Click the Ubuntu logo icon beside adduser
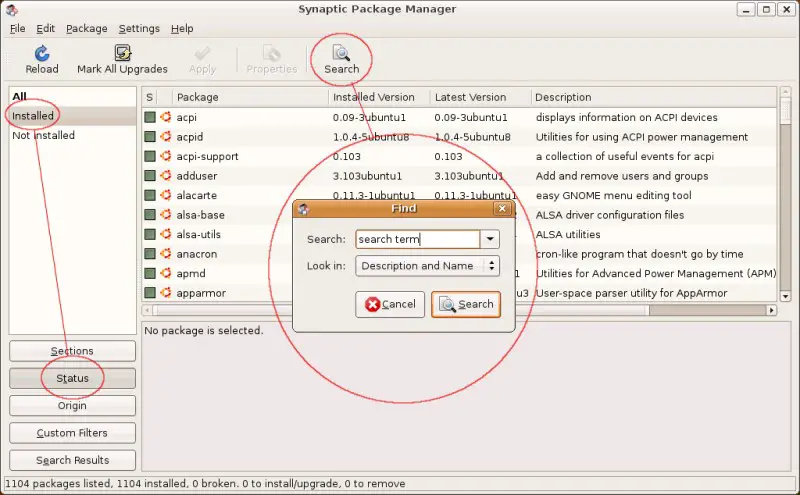 [x=165, y=176]
